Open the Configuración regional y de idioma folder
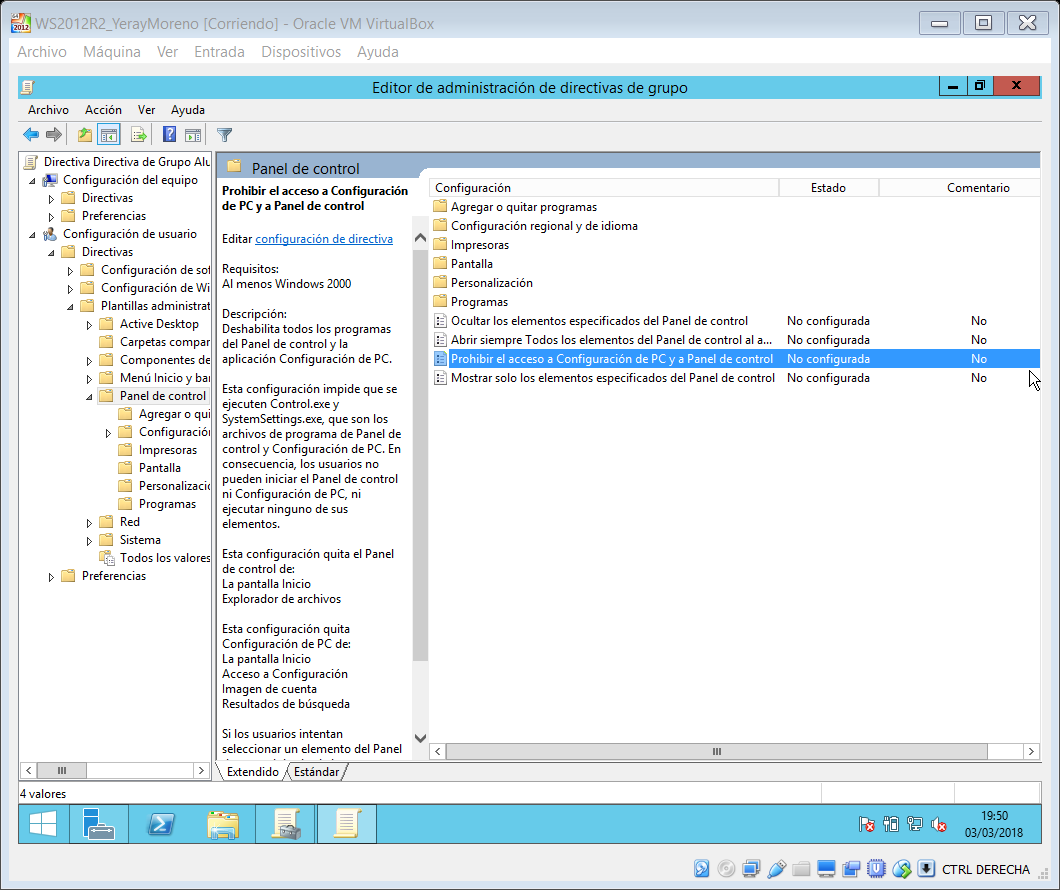This screenshot has width=1060, height=890. coord(544,226)
